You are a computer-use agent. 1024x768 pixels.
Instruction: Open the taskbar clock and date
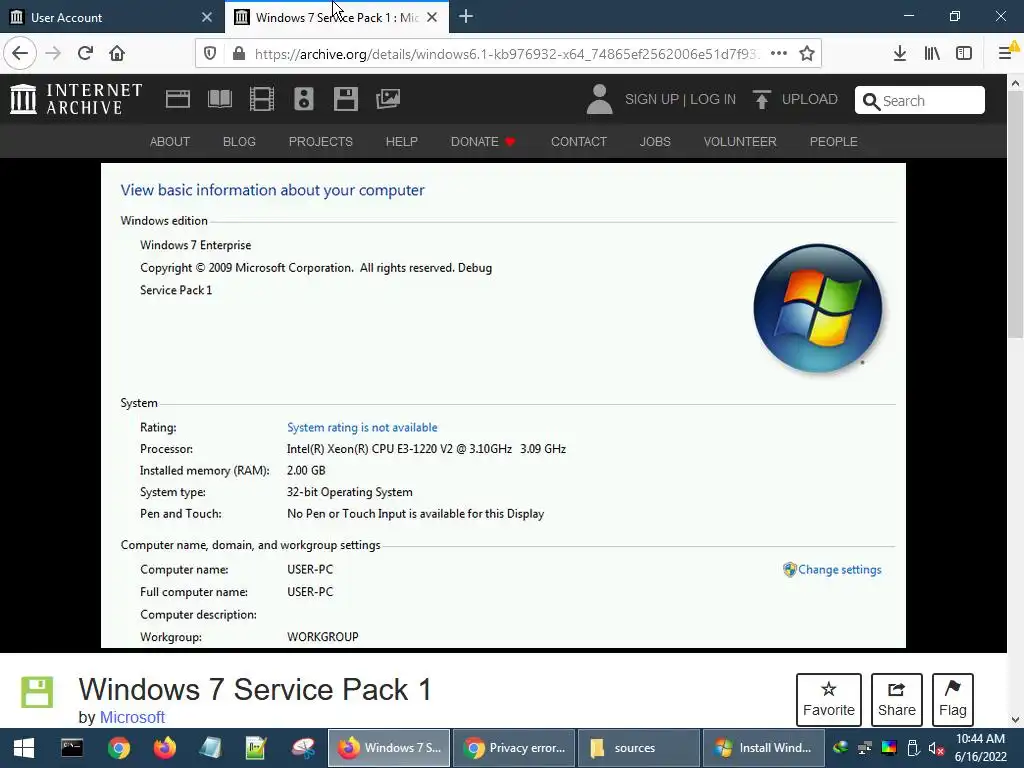pos(980,748)
